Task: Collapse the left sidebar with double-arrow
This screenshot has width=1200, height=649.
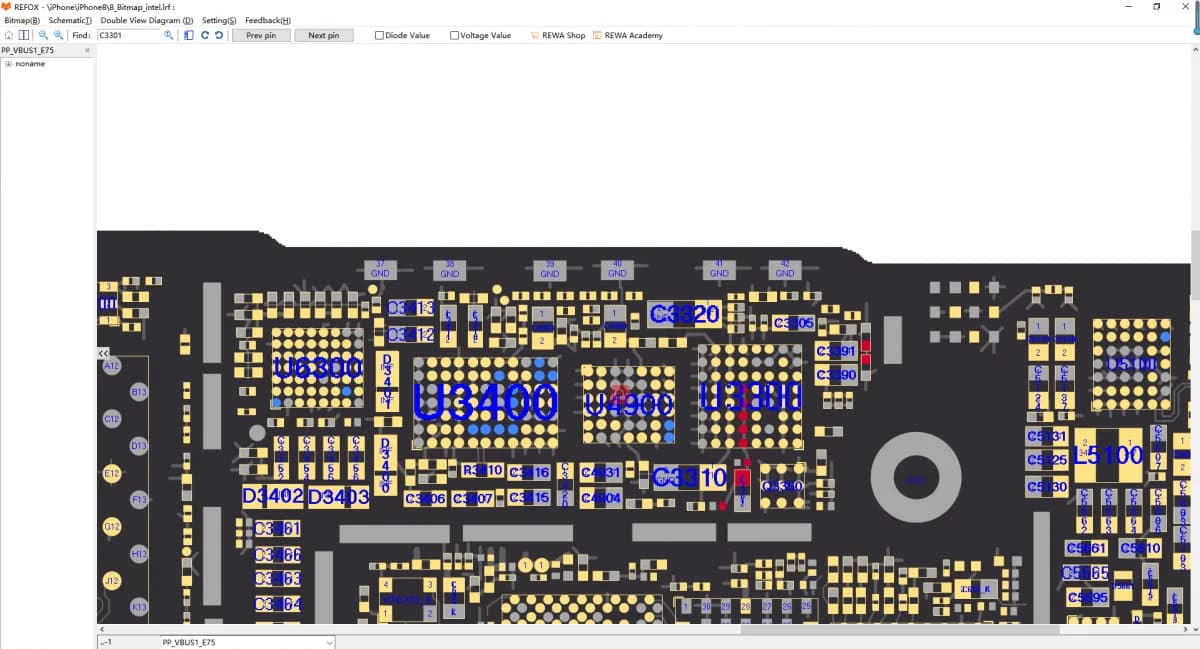Action: click(102, 353)
